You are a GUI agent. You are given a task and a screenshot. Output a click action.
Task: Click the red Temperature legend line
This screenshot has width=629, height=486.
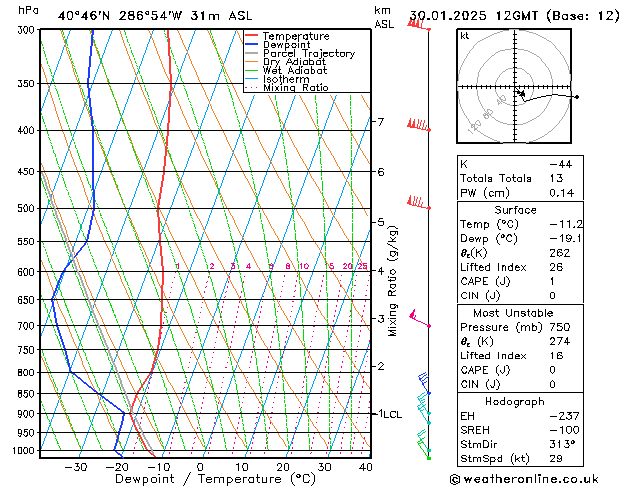click(x=251, y=36)
